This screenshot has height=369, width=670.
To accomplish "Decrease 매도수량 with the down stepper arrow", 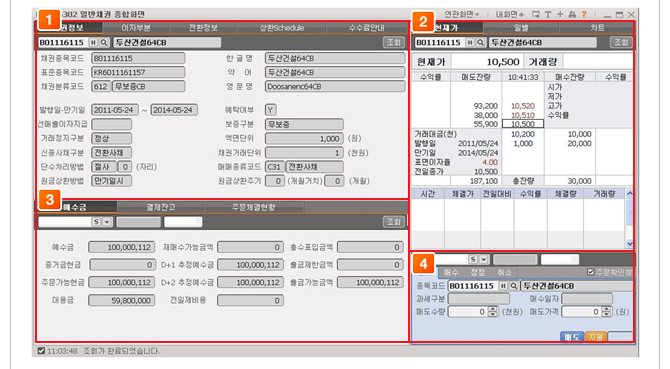I will (493, 314).
